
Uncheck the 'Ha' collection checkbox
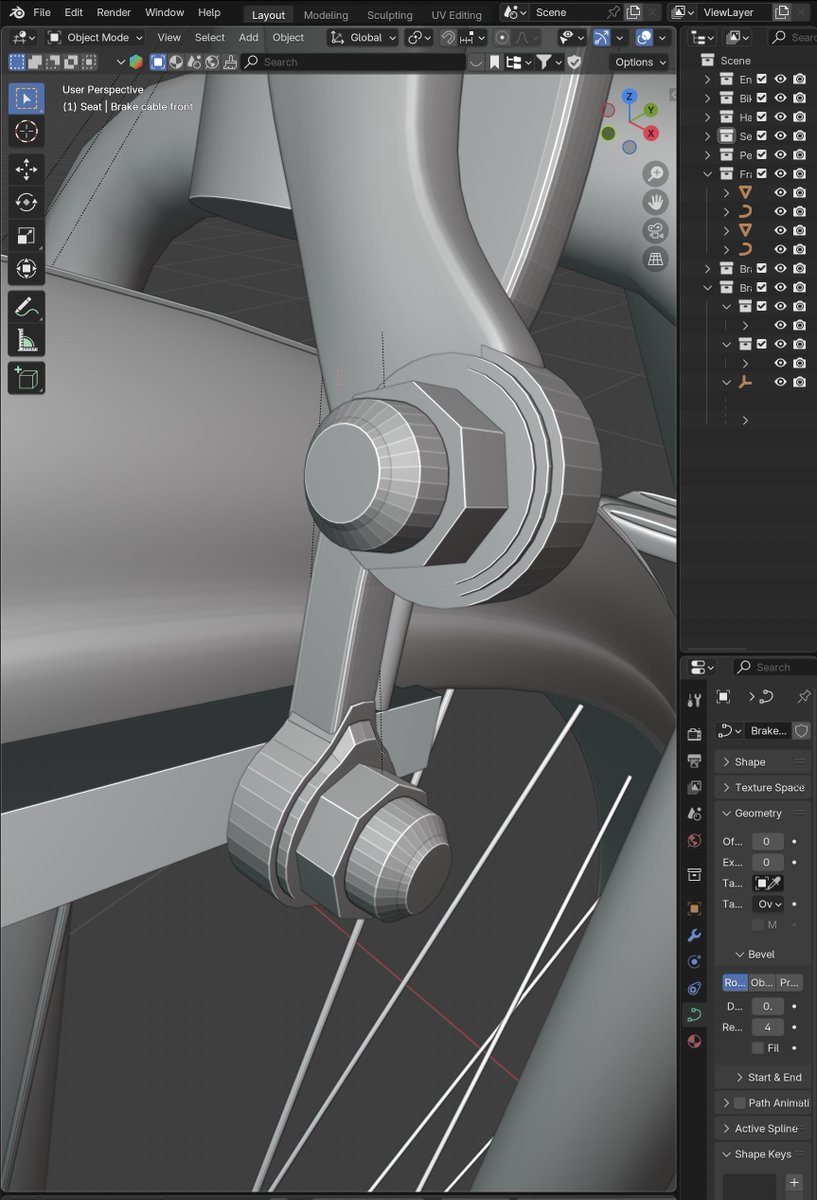click(762, 117)
